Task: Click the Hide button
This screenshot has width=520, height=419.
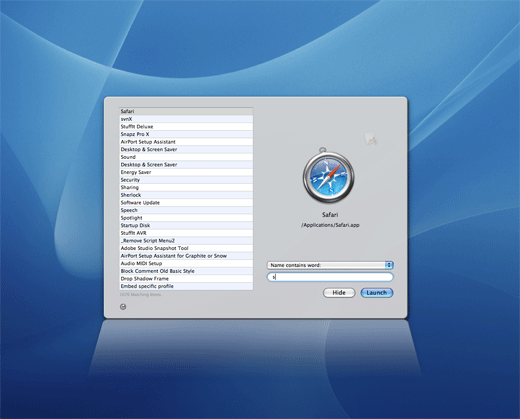Action: [x=339, y=293]
